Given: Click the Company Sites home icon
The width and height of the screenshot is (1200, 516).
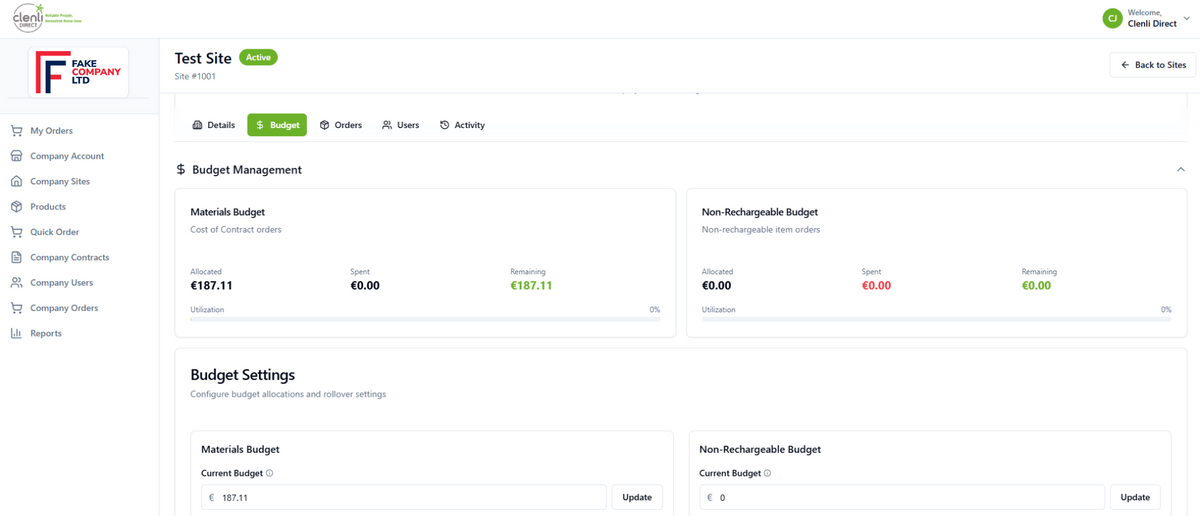Looking at the screenshot, I should pos(16,181).
